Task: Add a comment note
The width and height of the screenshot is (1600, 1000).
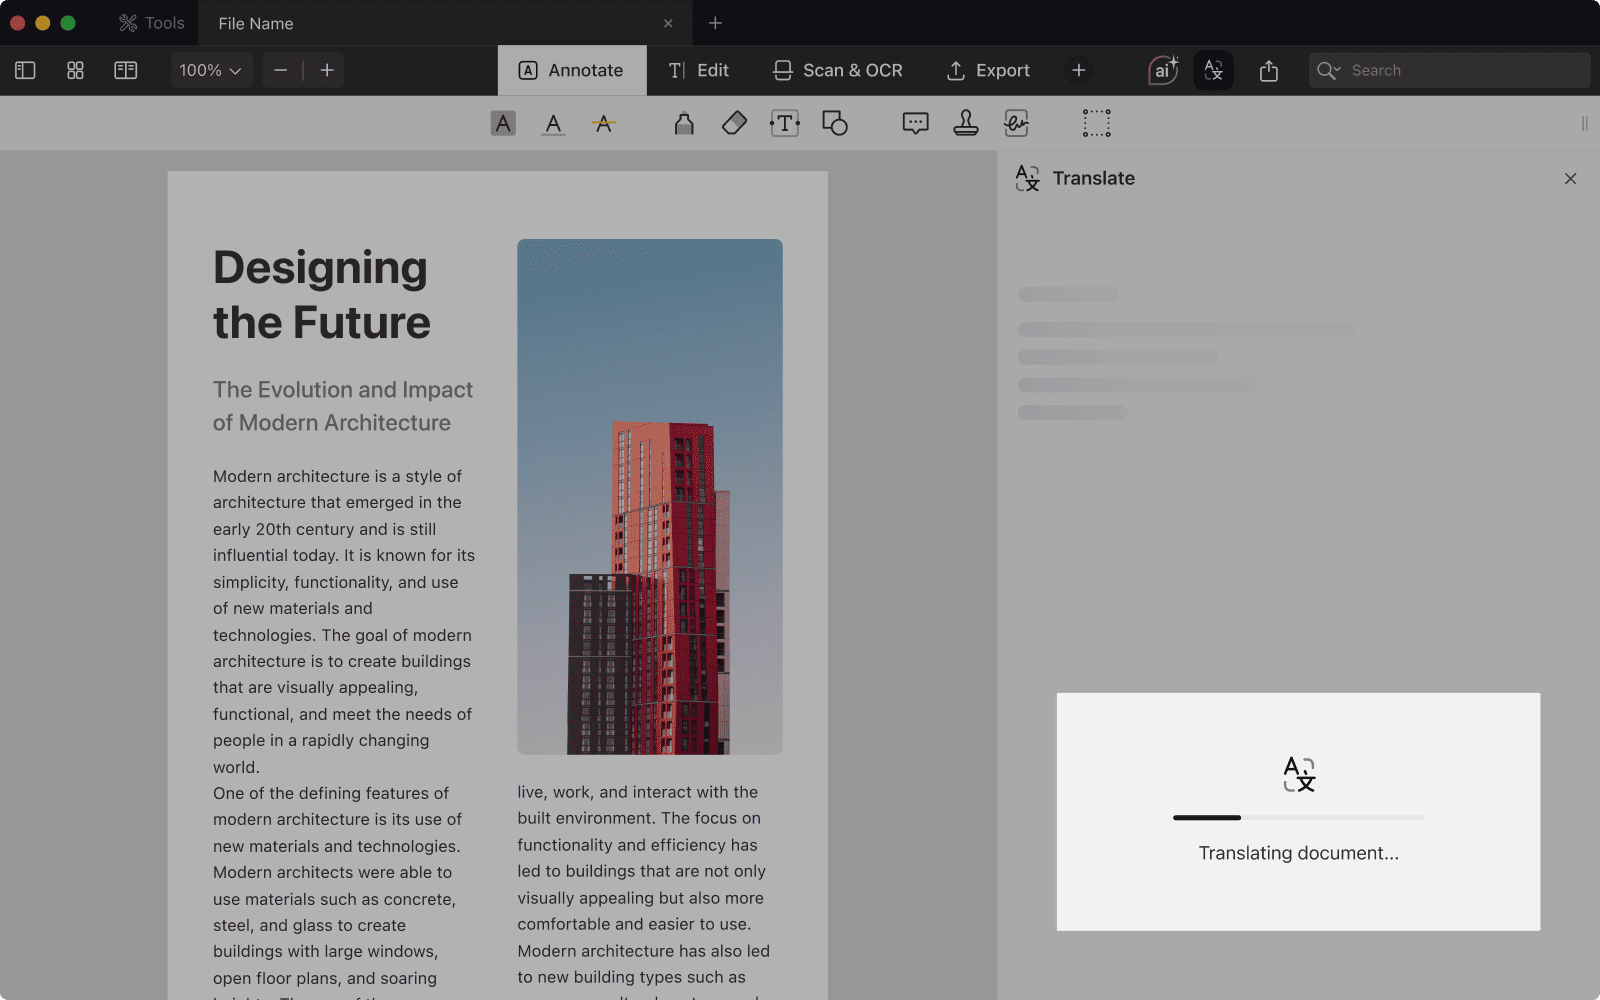Action: coord(915,123)
